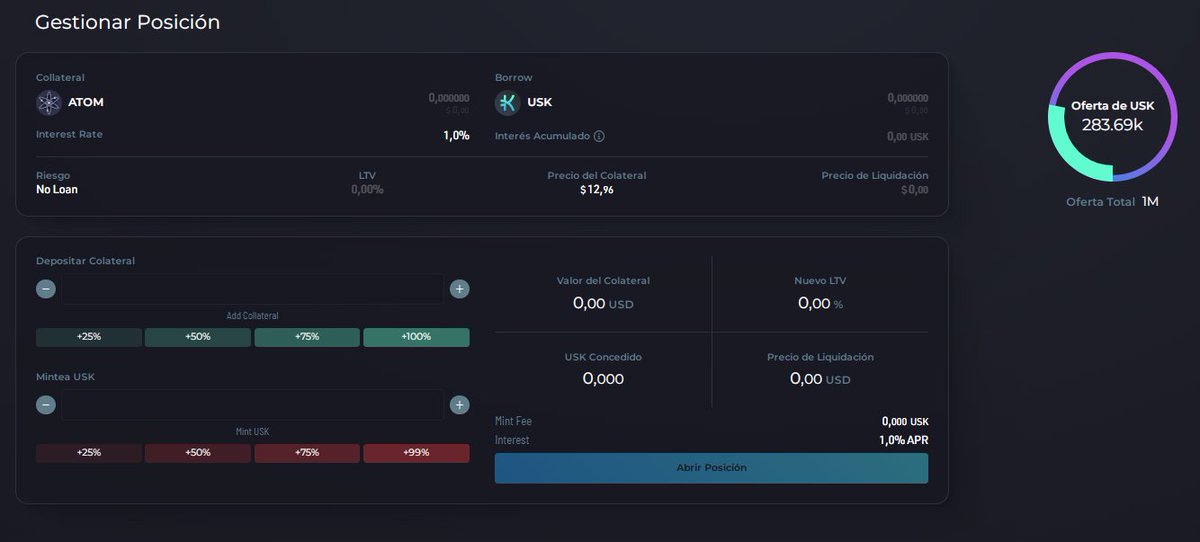Choose +50% USK mint amount
The image size is (1200, 542).
198,453
